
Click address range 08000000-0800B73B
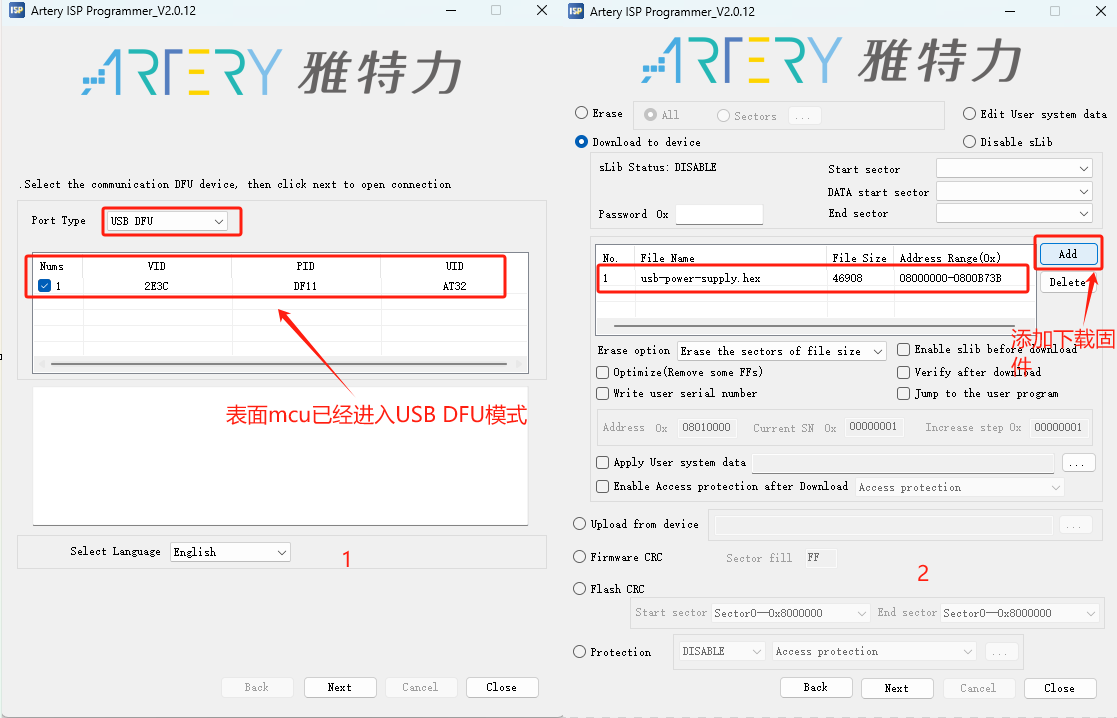click(x=950, y=278)
